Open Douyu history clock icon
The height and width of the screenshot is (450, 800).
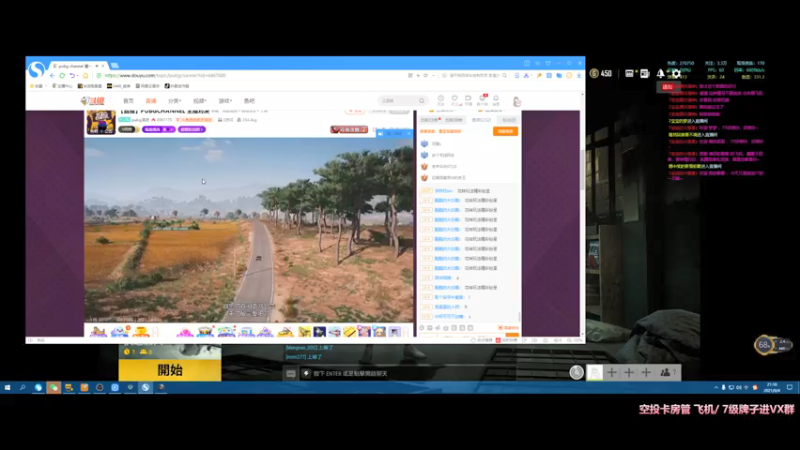[x=441, y=99]
